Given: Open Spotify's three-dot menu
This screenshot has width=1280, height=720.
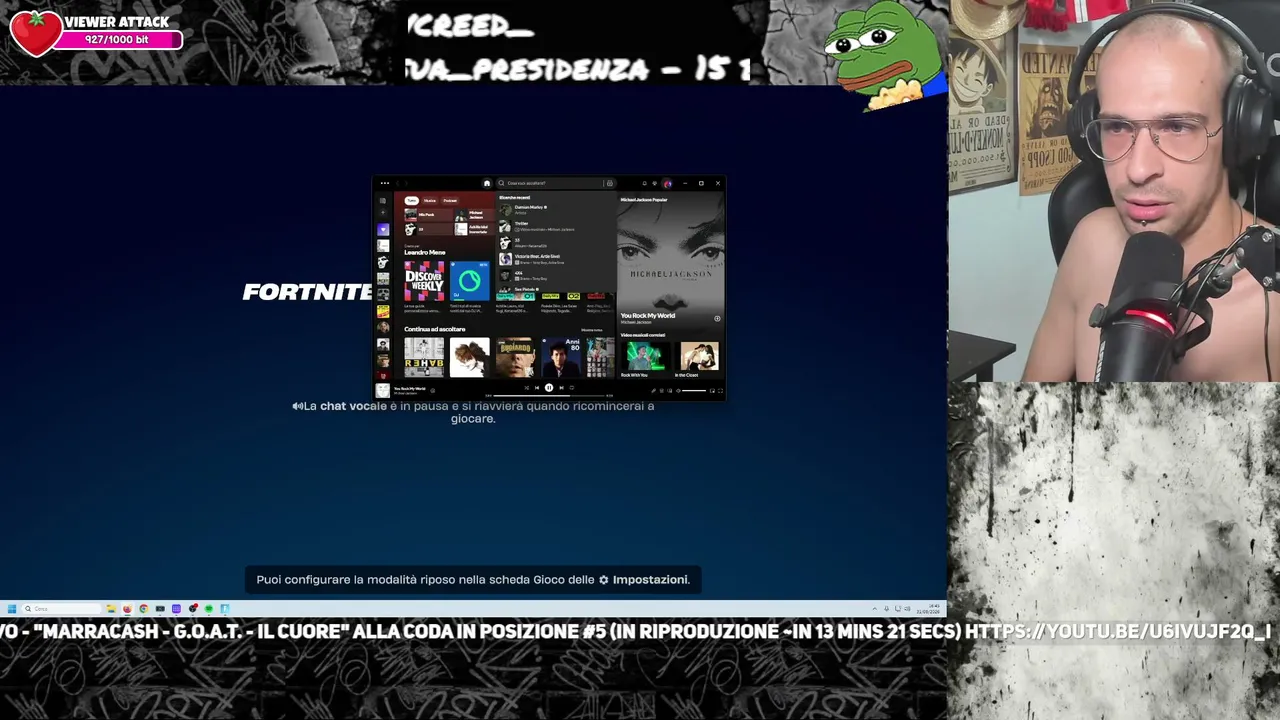Looking at the screenshot, I should click(384, 183).
